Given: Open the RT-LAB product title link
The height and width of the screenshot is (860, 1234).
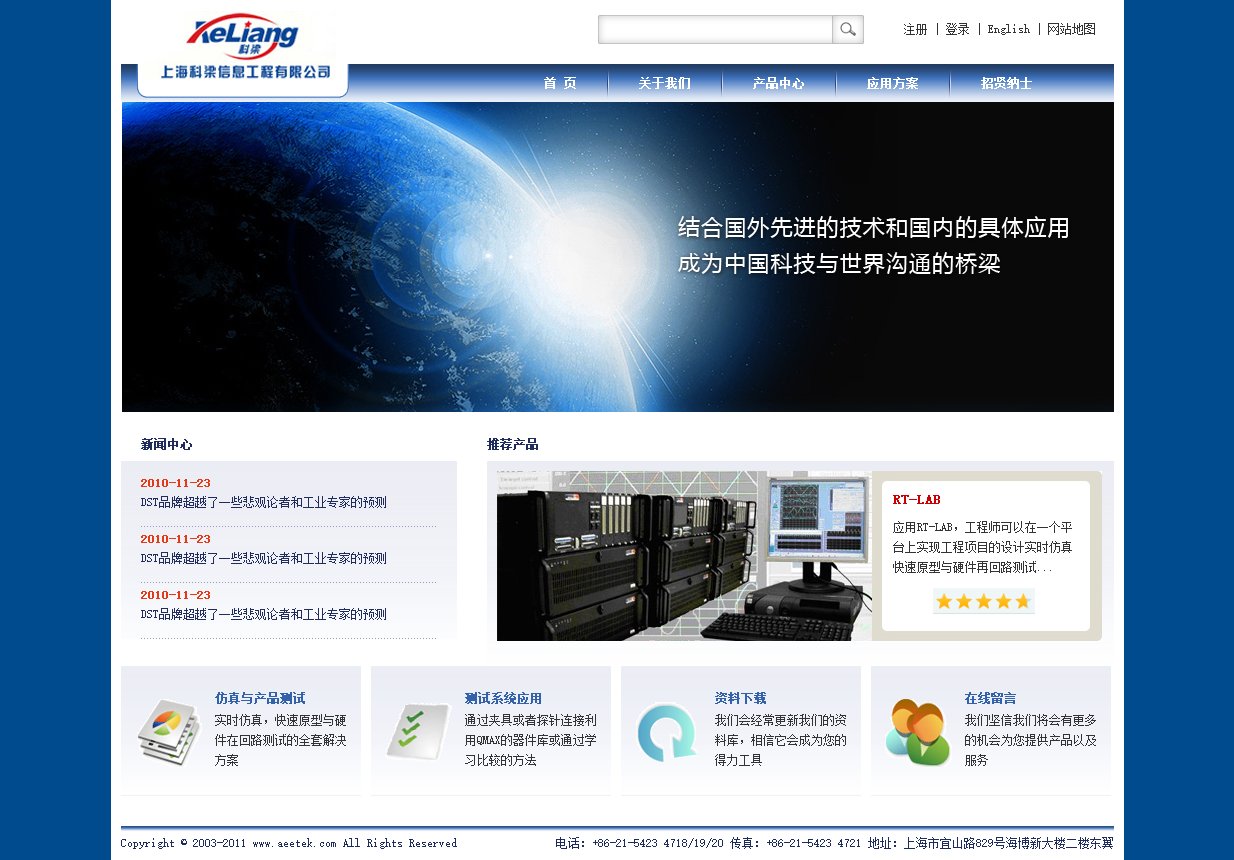Looking at the screenshot, I should click(x=916, y=500).
